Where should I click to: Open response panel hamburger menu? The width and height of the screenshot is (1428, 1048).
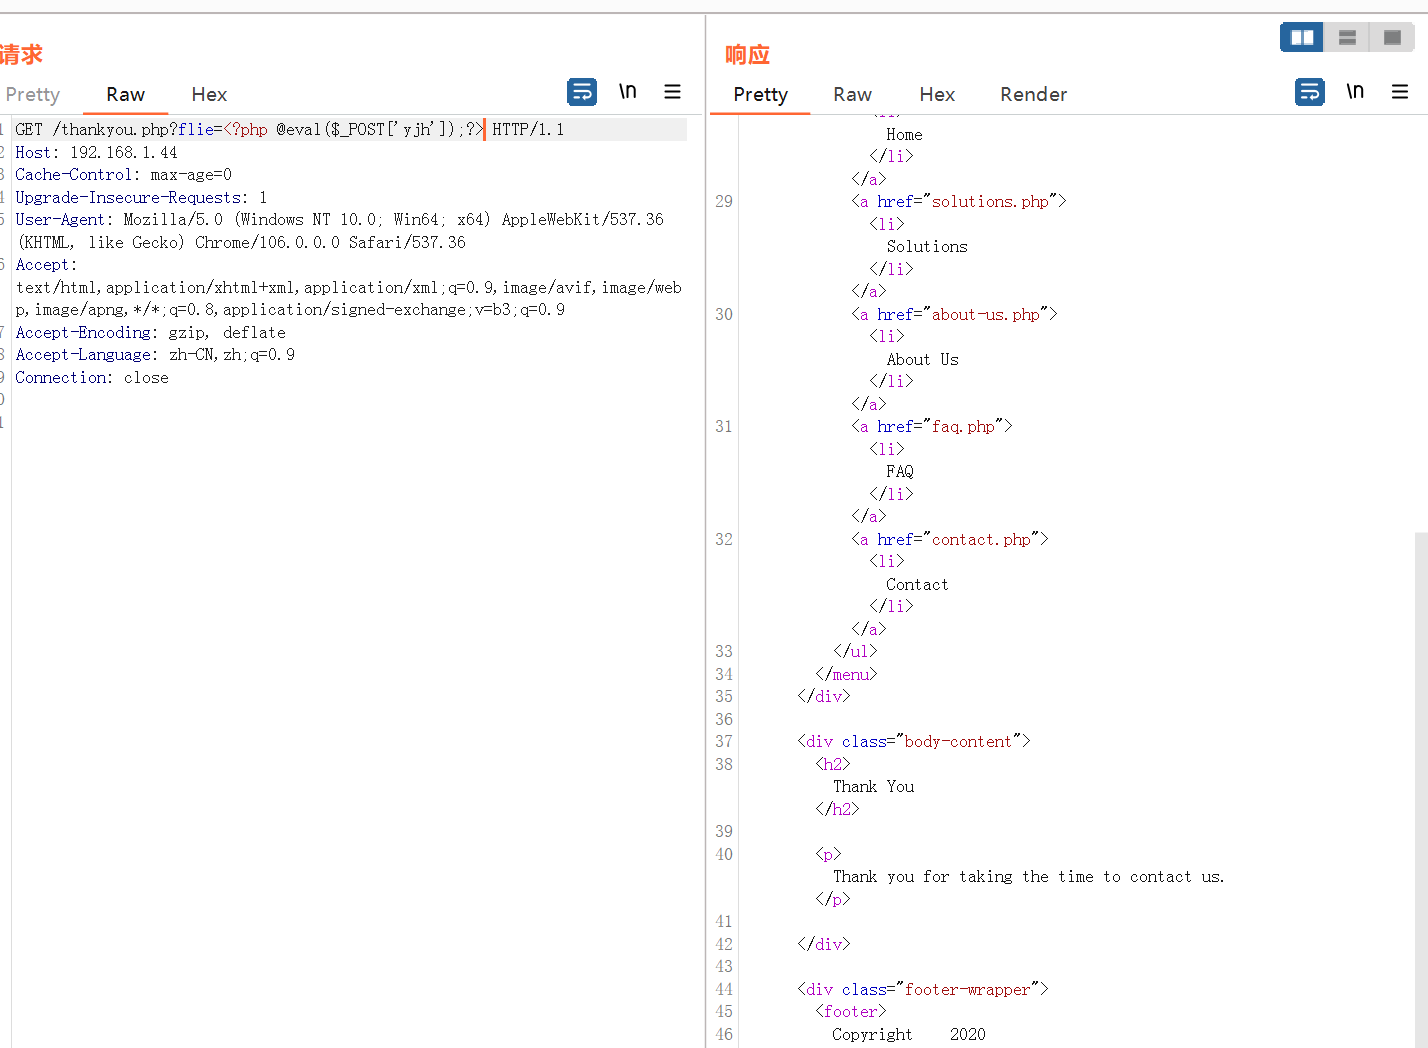tap(1400, 92)
